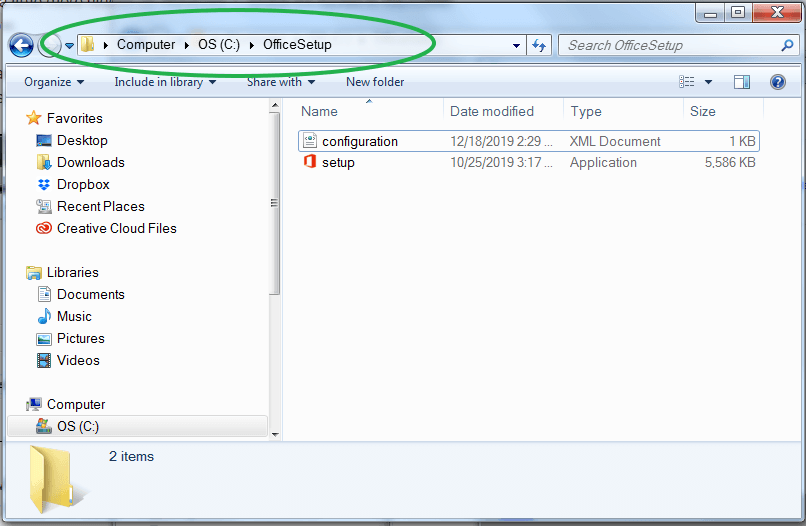Viewport: 806px width, 526px height.
Task: Open Downloads folder in Favorites
Action: (90, 162)
